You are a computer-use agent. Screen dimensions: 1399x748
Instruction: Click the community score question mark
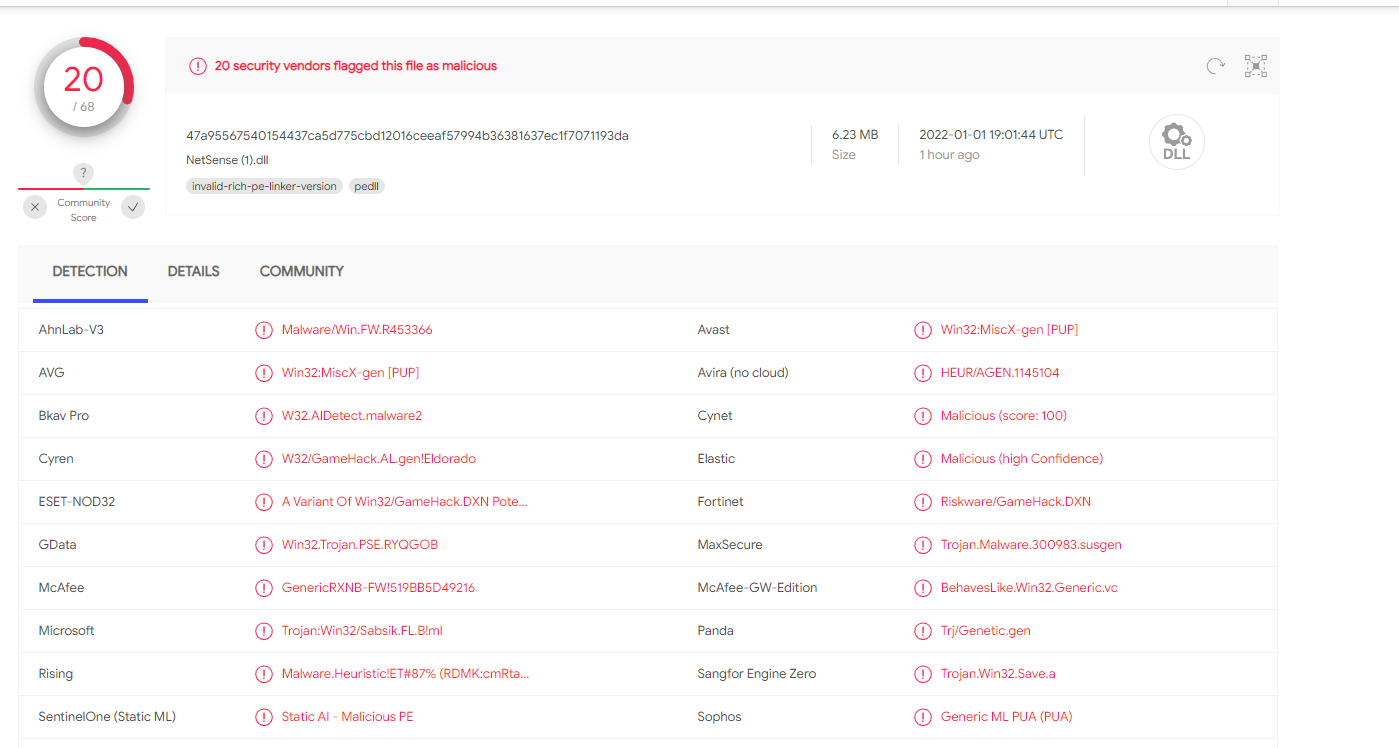pyautogui.click(x=83, y=174)
